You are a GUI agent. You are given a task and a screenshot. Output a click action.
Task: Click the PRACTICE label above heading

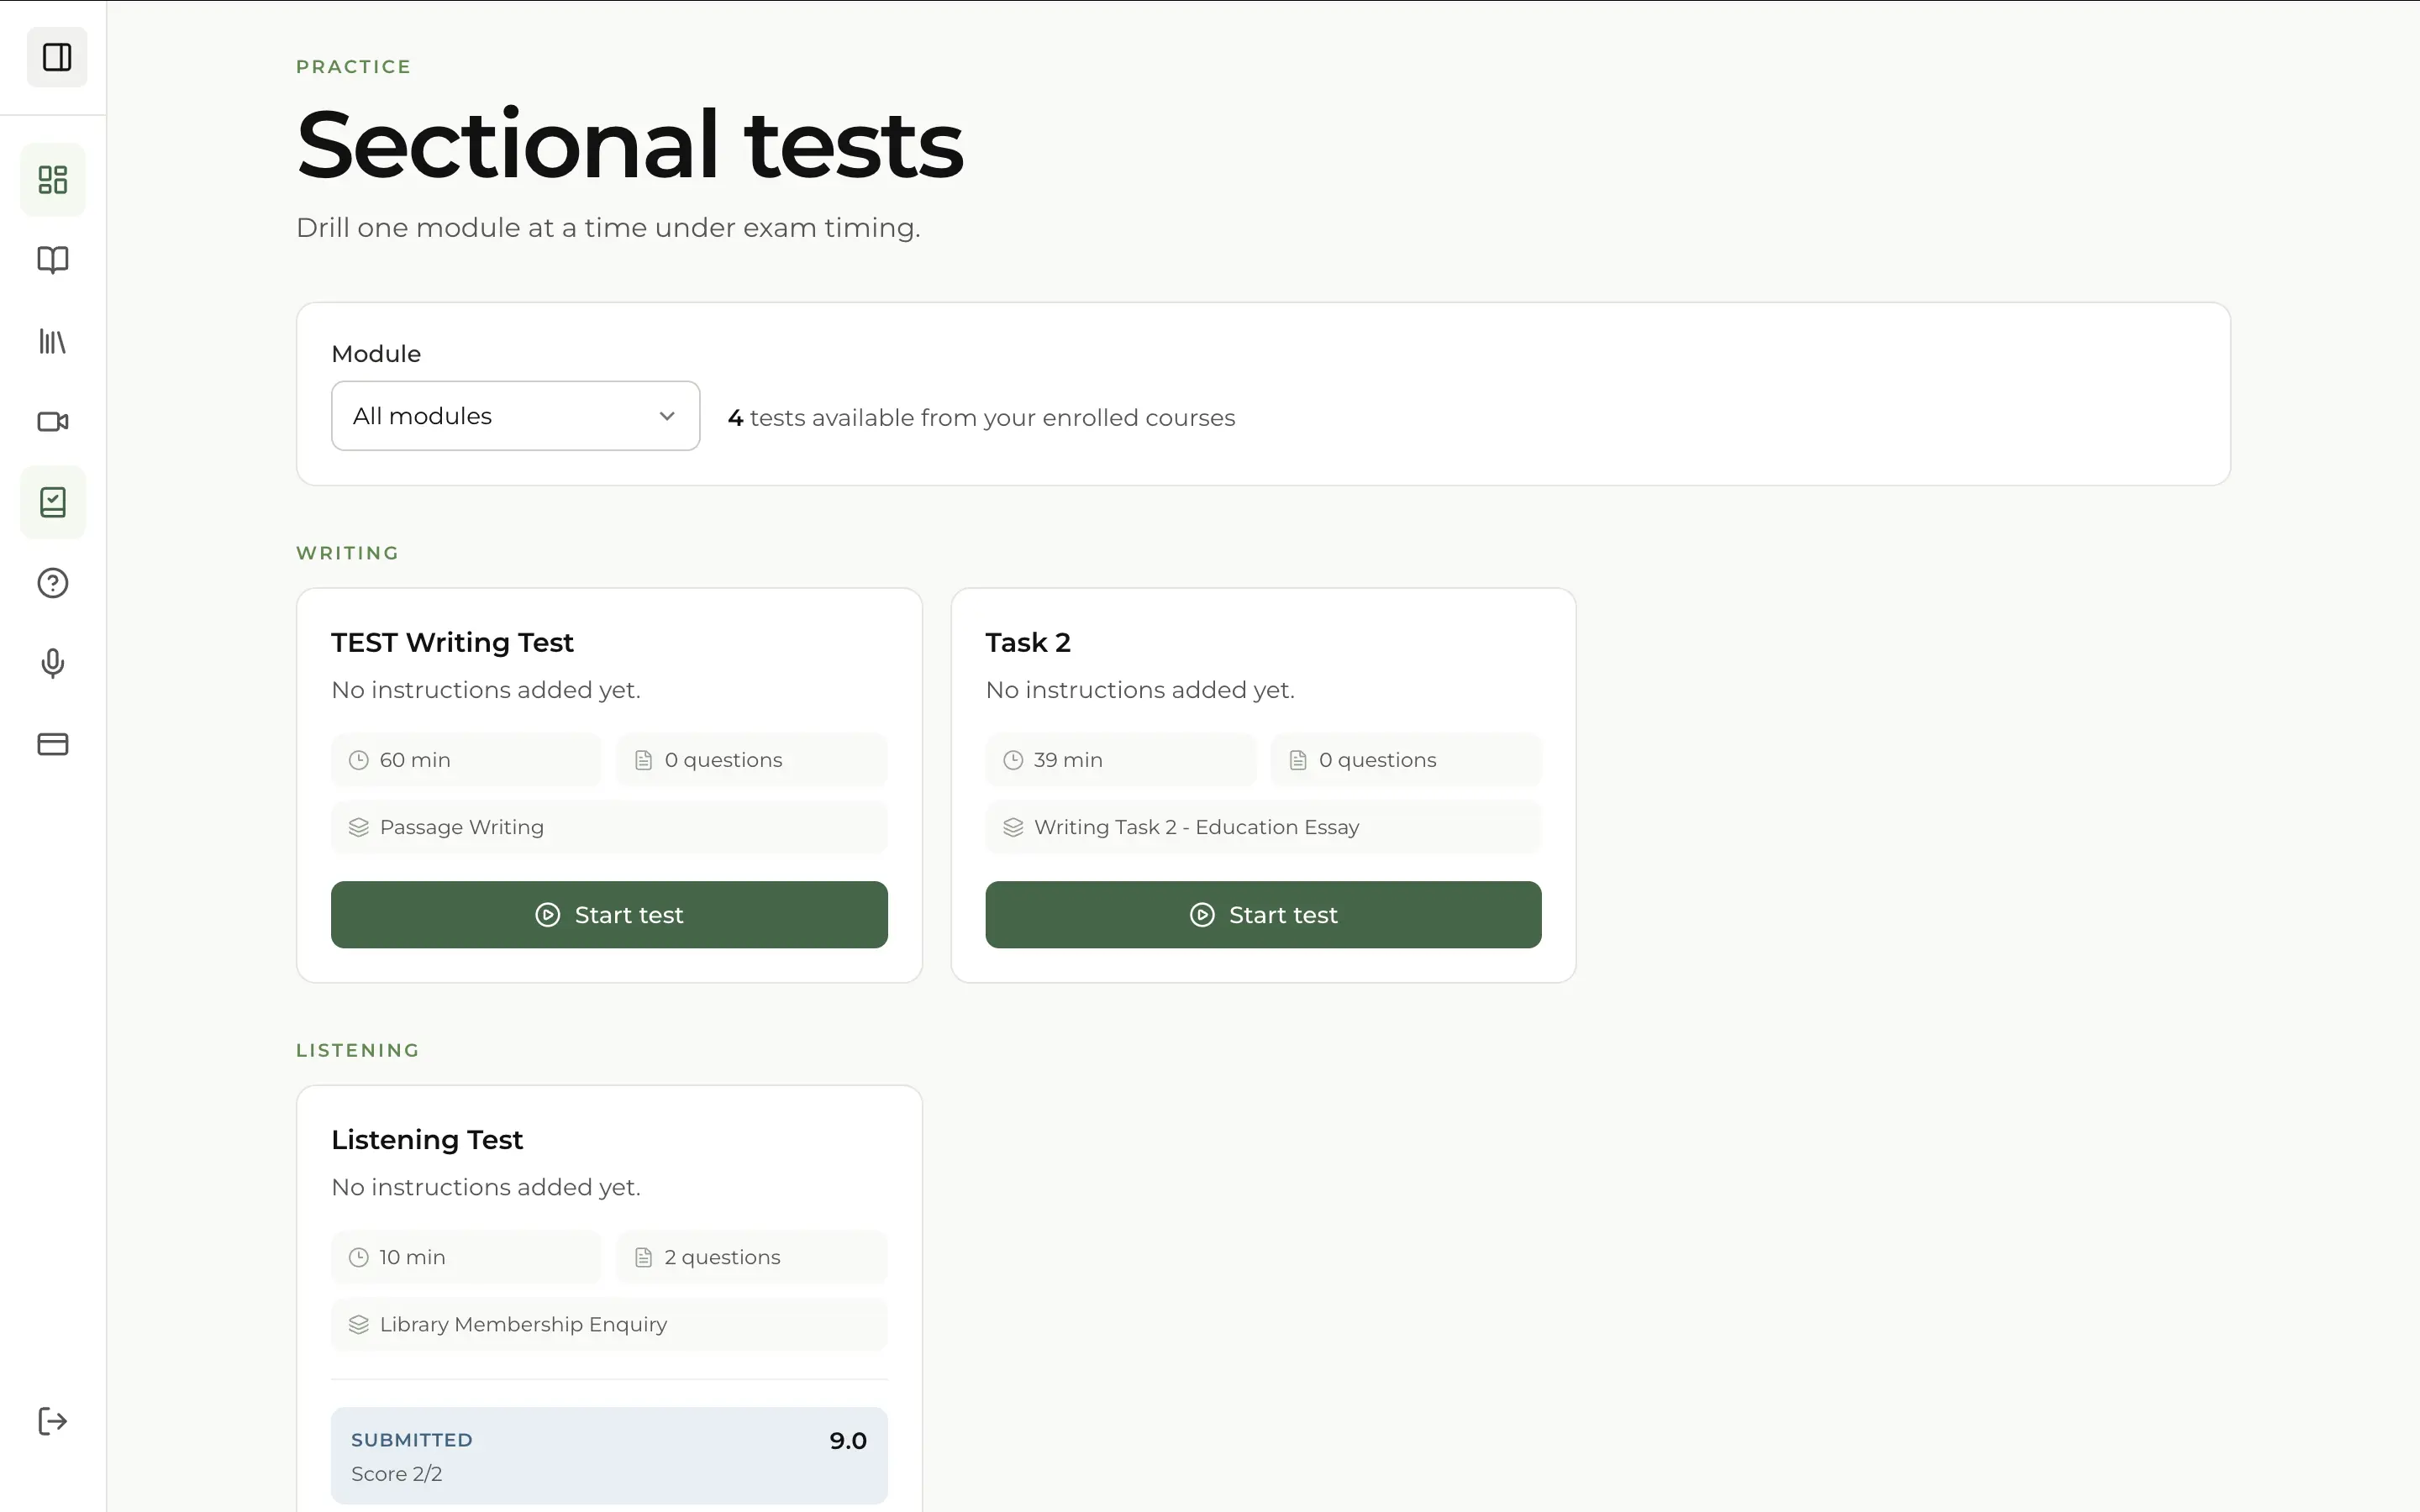click(353, 67)
